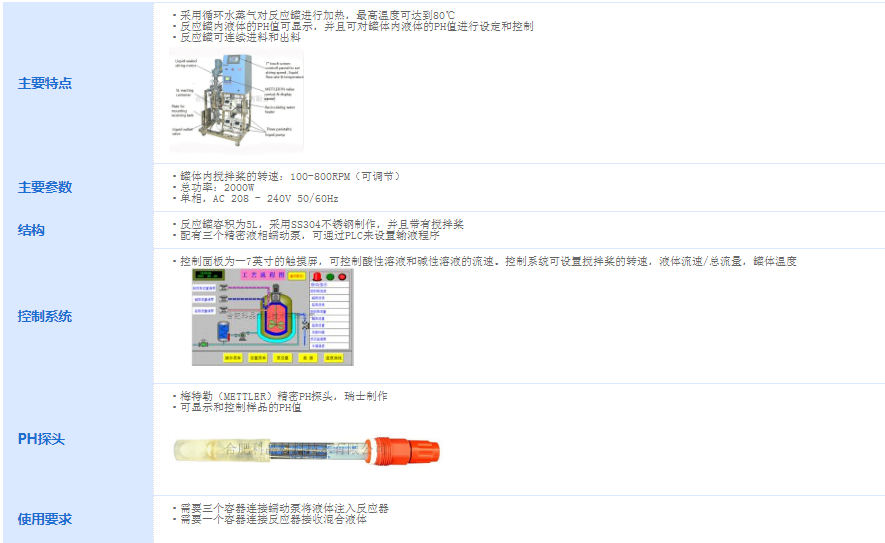Click the 7-inch touchscreen control panel description

[488, 261]
